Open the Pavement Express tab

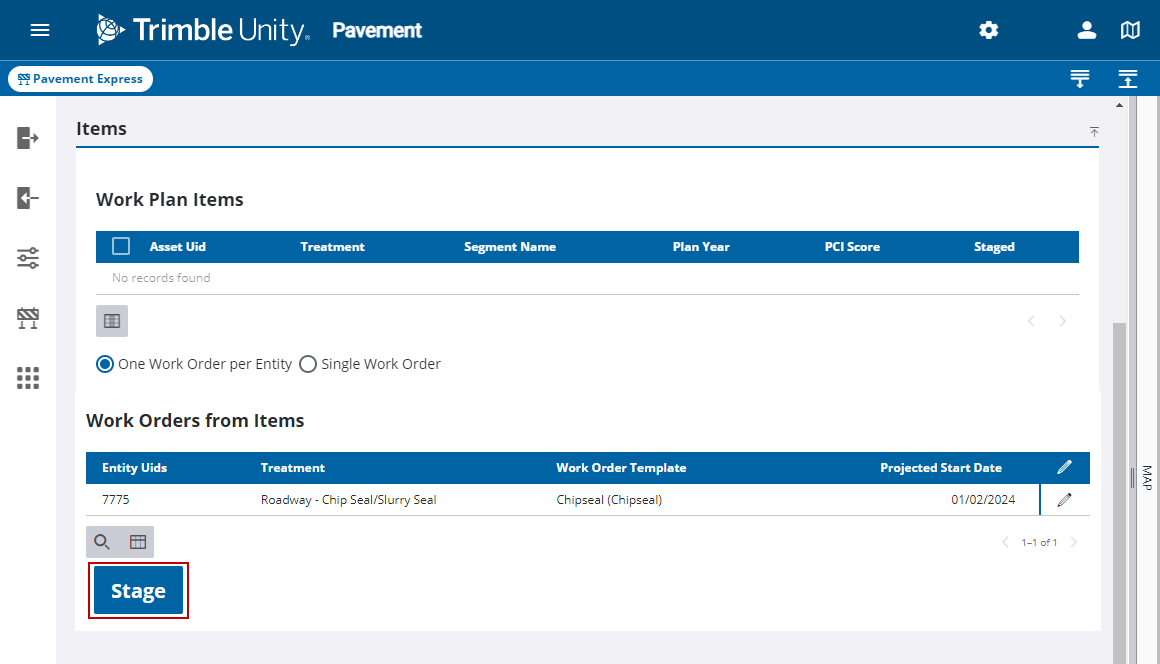(80, 79)
